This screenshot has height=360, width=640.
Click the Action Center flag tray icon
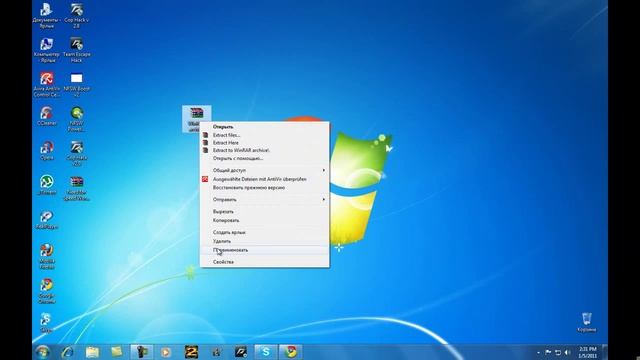[548, 352]
